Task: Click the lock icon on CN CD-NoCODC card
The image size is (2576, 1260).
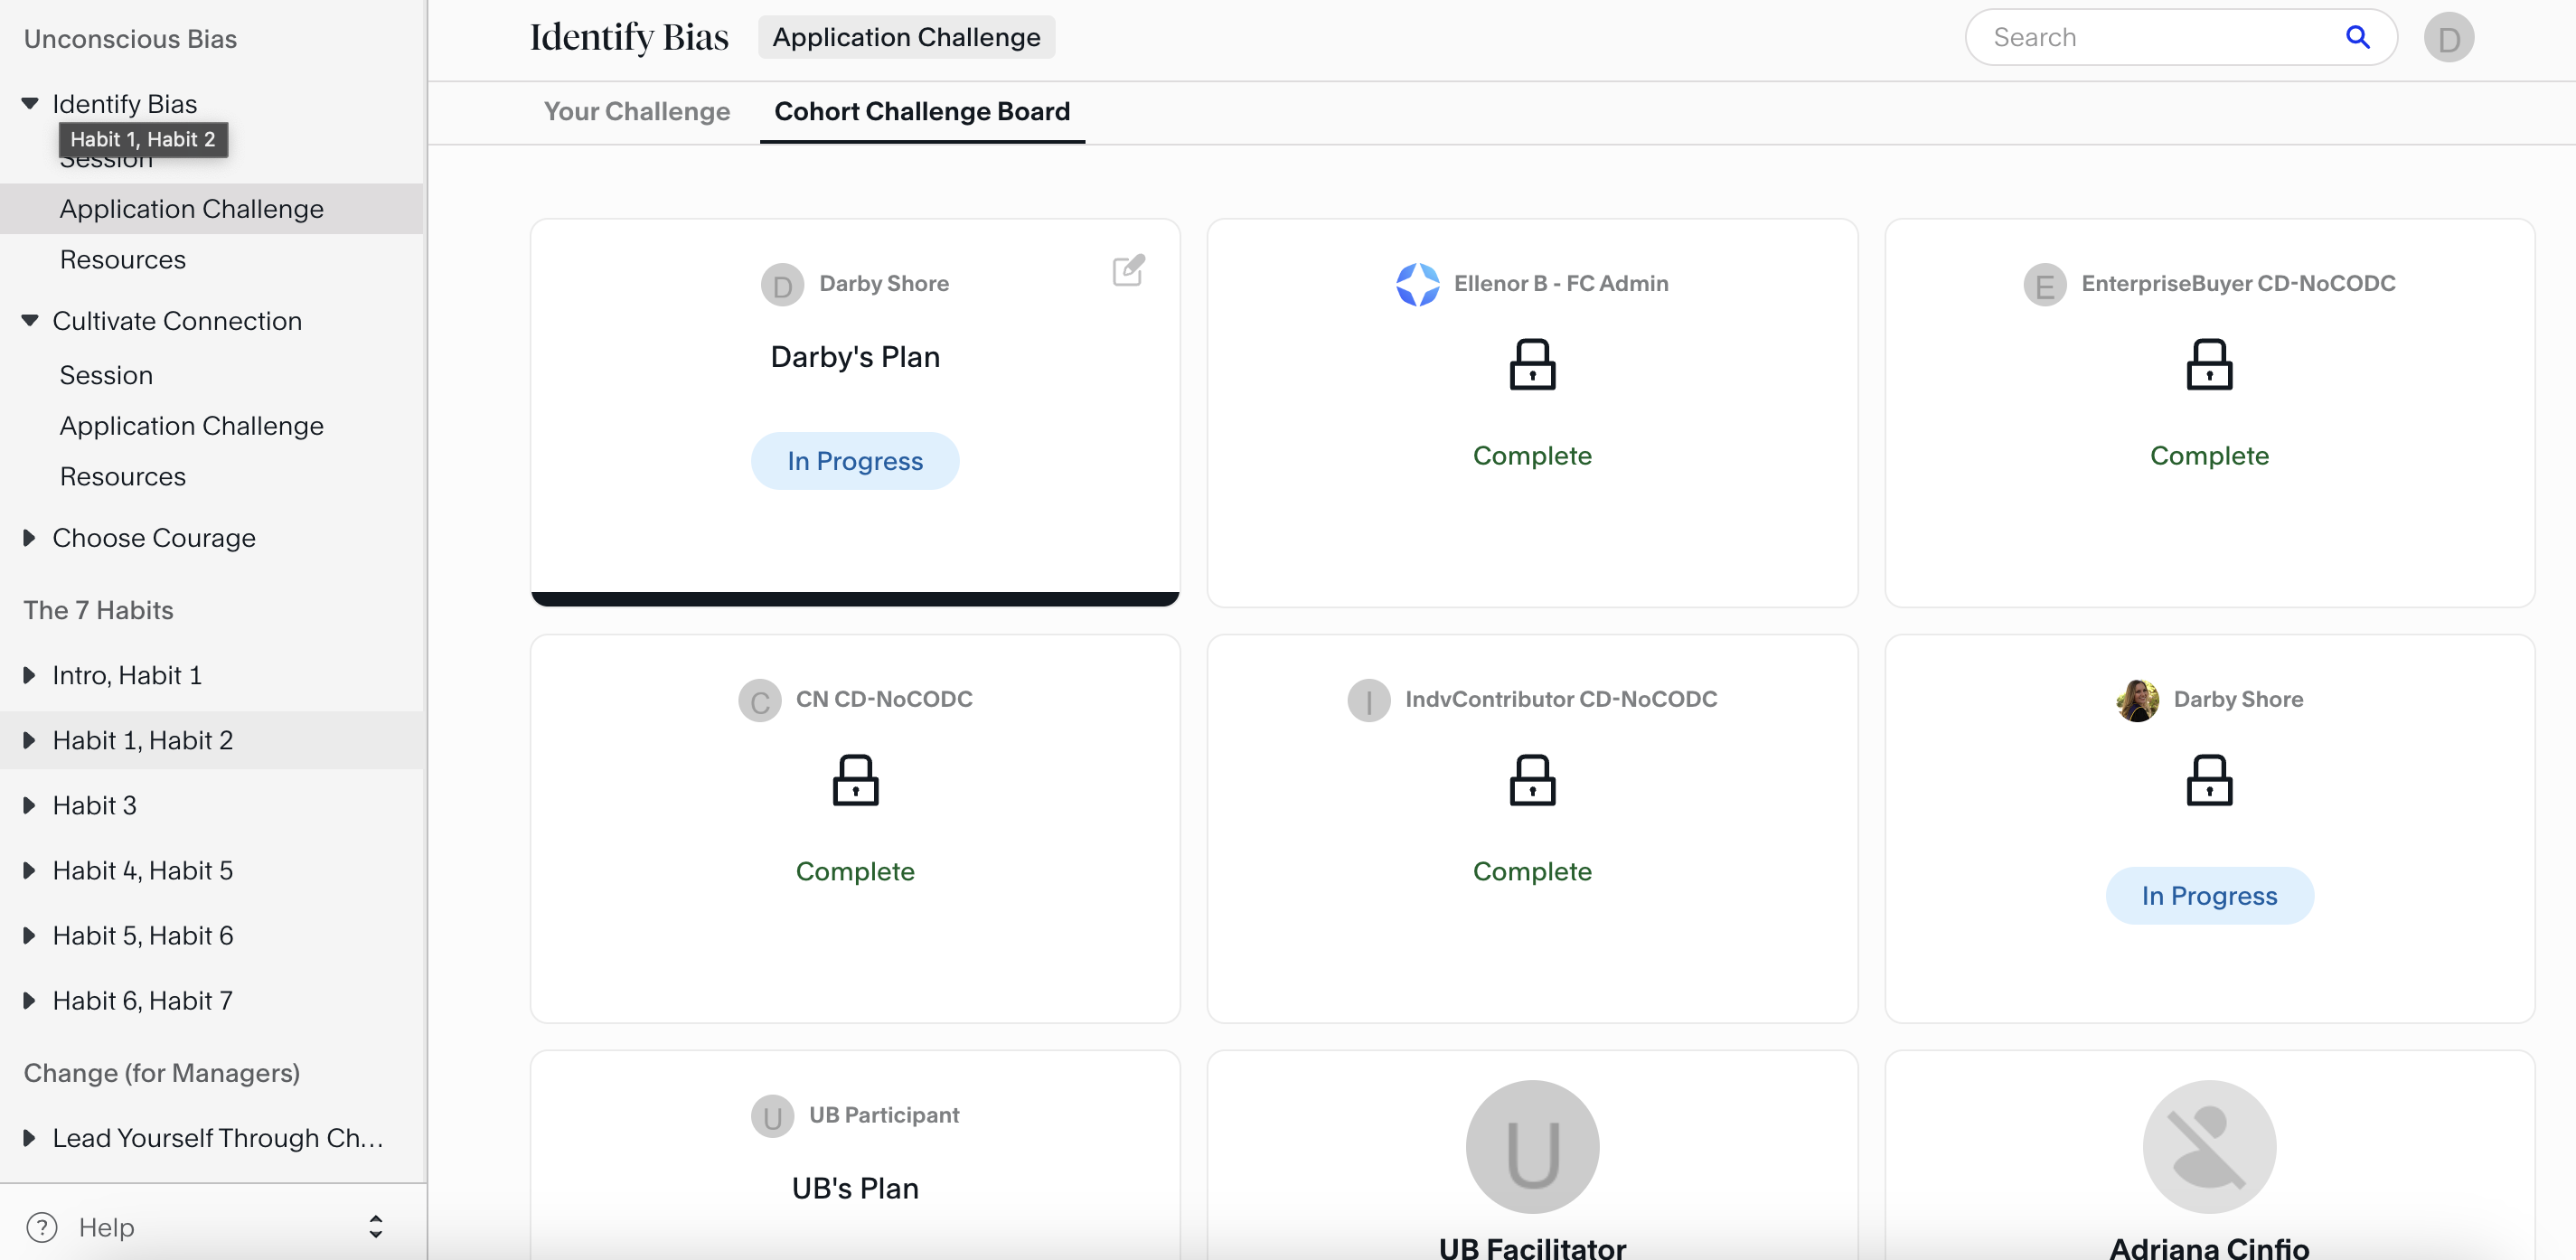Action: (855, 780)
